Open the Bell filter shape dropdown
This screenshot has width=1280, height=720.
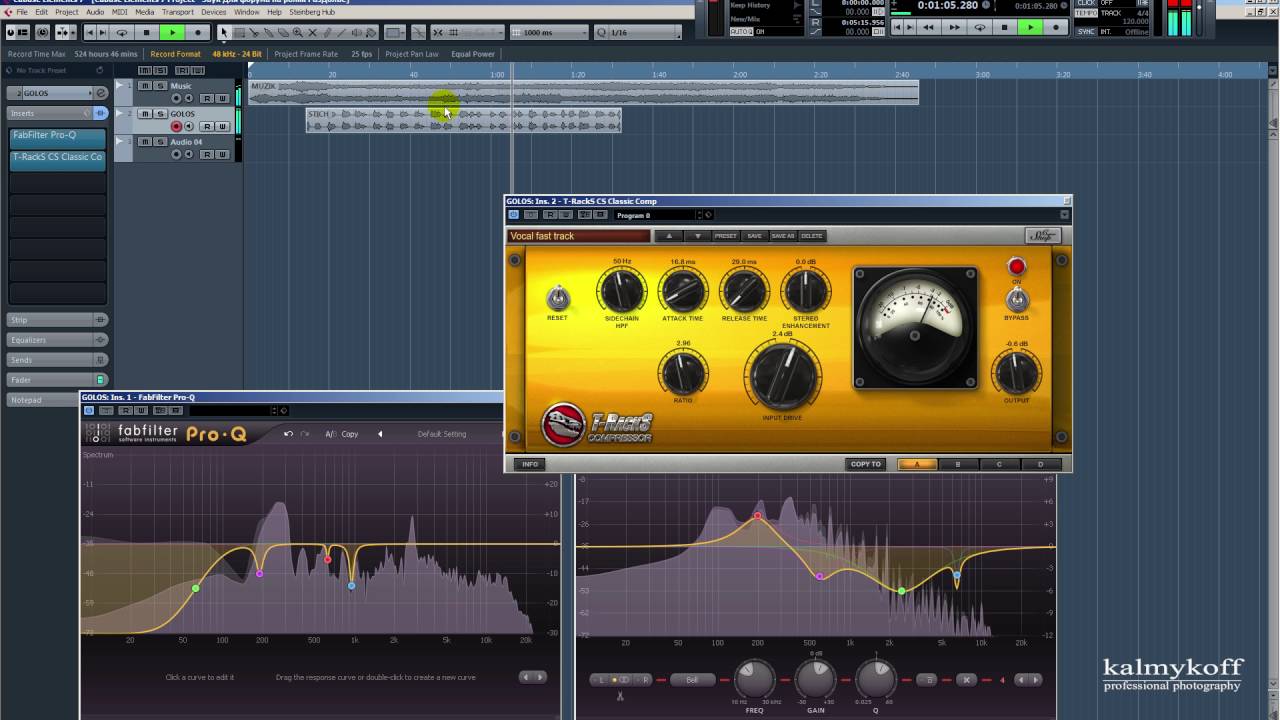pos(692,680)
